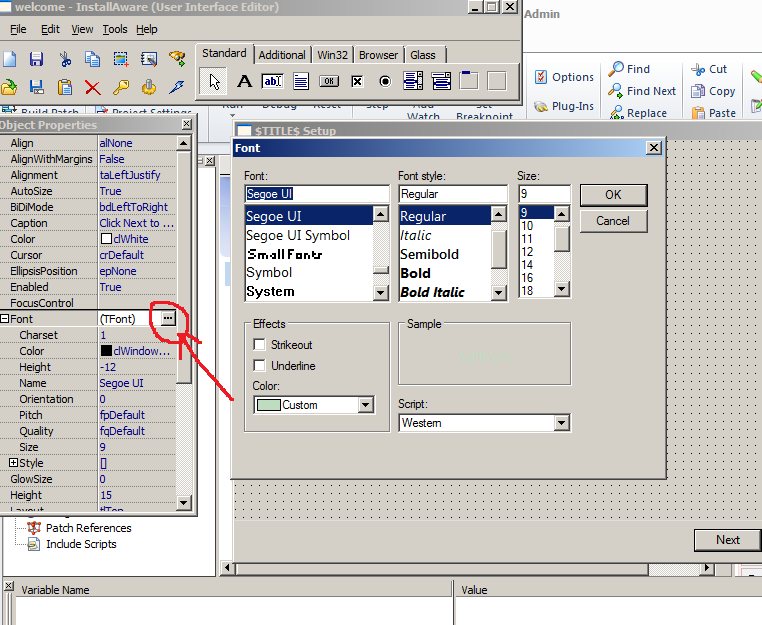762x625 pixels.
Task: Click the lightning bolt toolbar icon
Action: 177,87
